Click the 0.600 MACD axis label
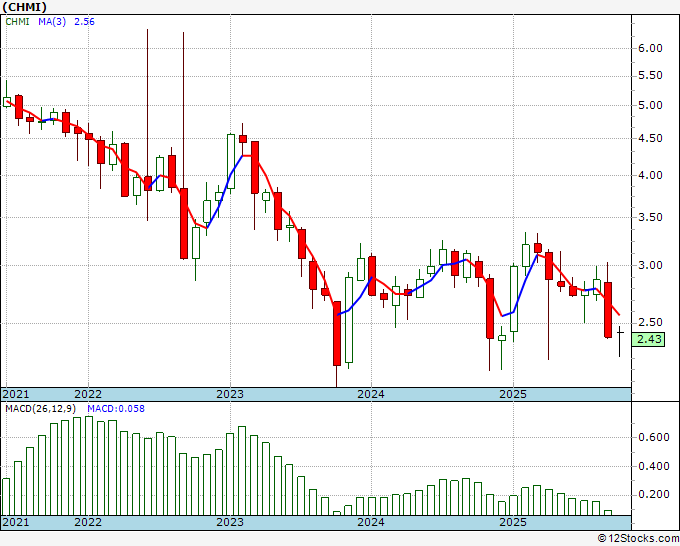680x546 pixels. (x=654, y=438)
